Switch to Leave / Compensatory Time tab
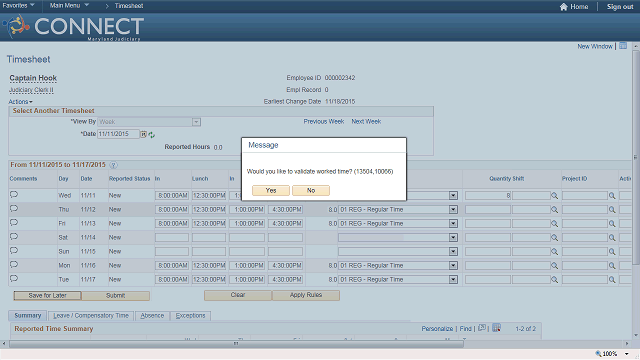This screenshot has height=360, width=640. 91,316
